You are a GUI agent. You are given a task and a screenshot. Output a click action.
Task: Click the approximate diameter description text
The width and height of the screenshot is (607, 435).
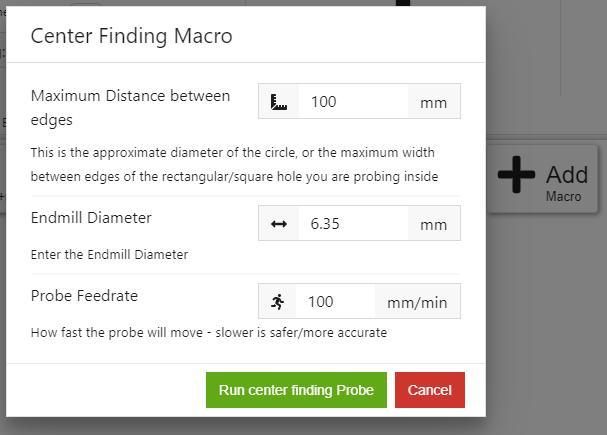[x=235, y=164]
